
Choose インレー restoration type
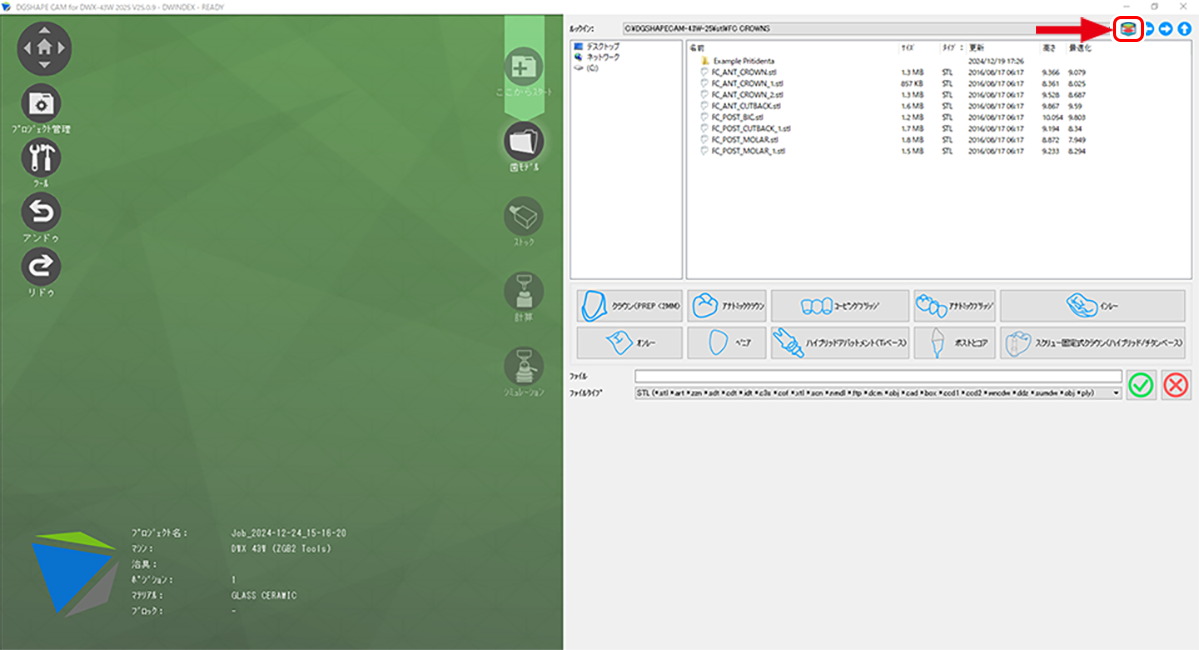coord(1093,306)
